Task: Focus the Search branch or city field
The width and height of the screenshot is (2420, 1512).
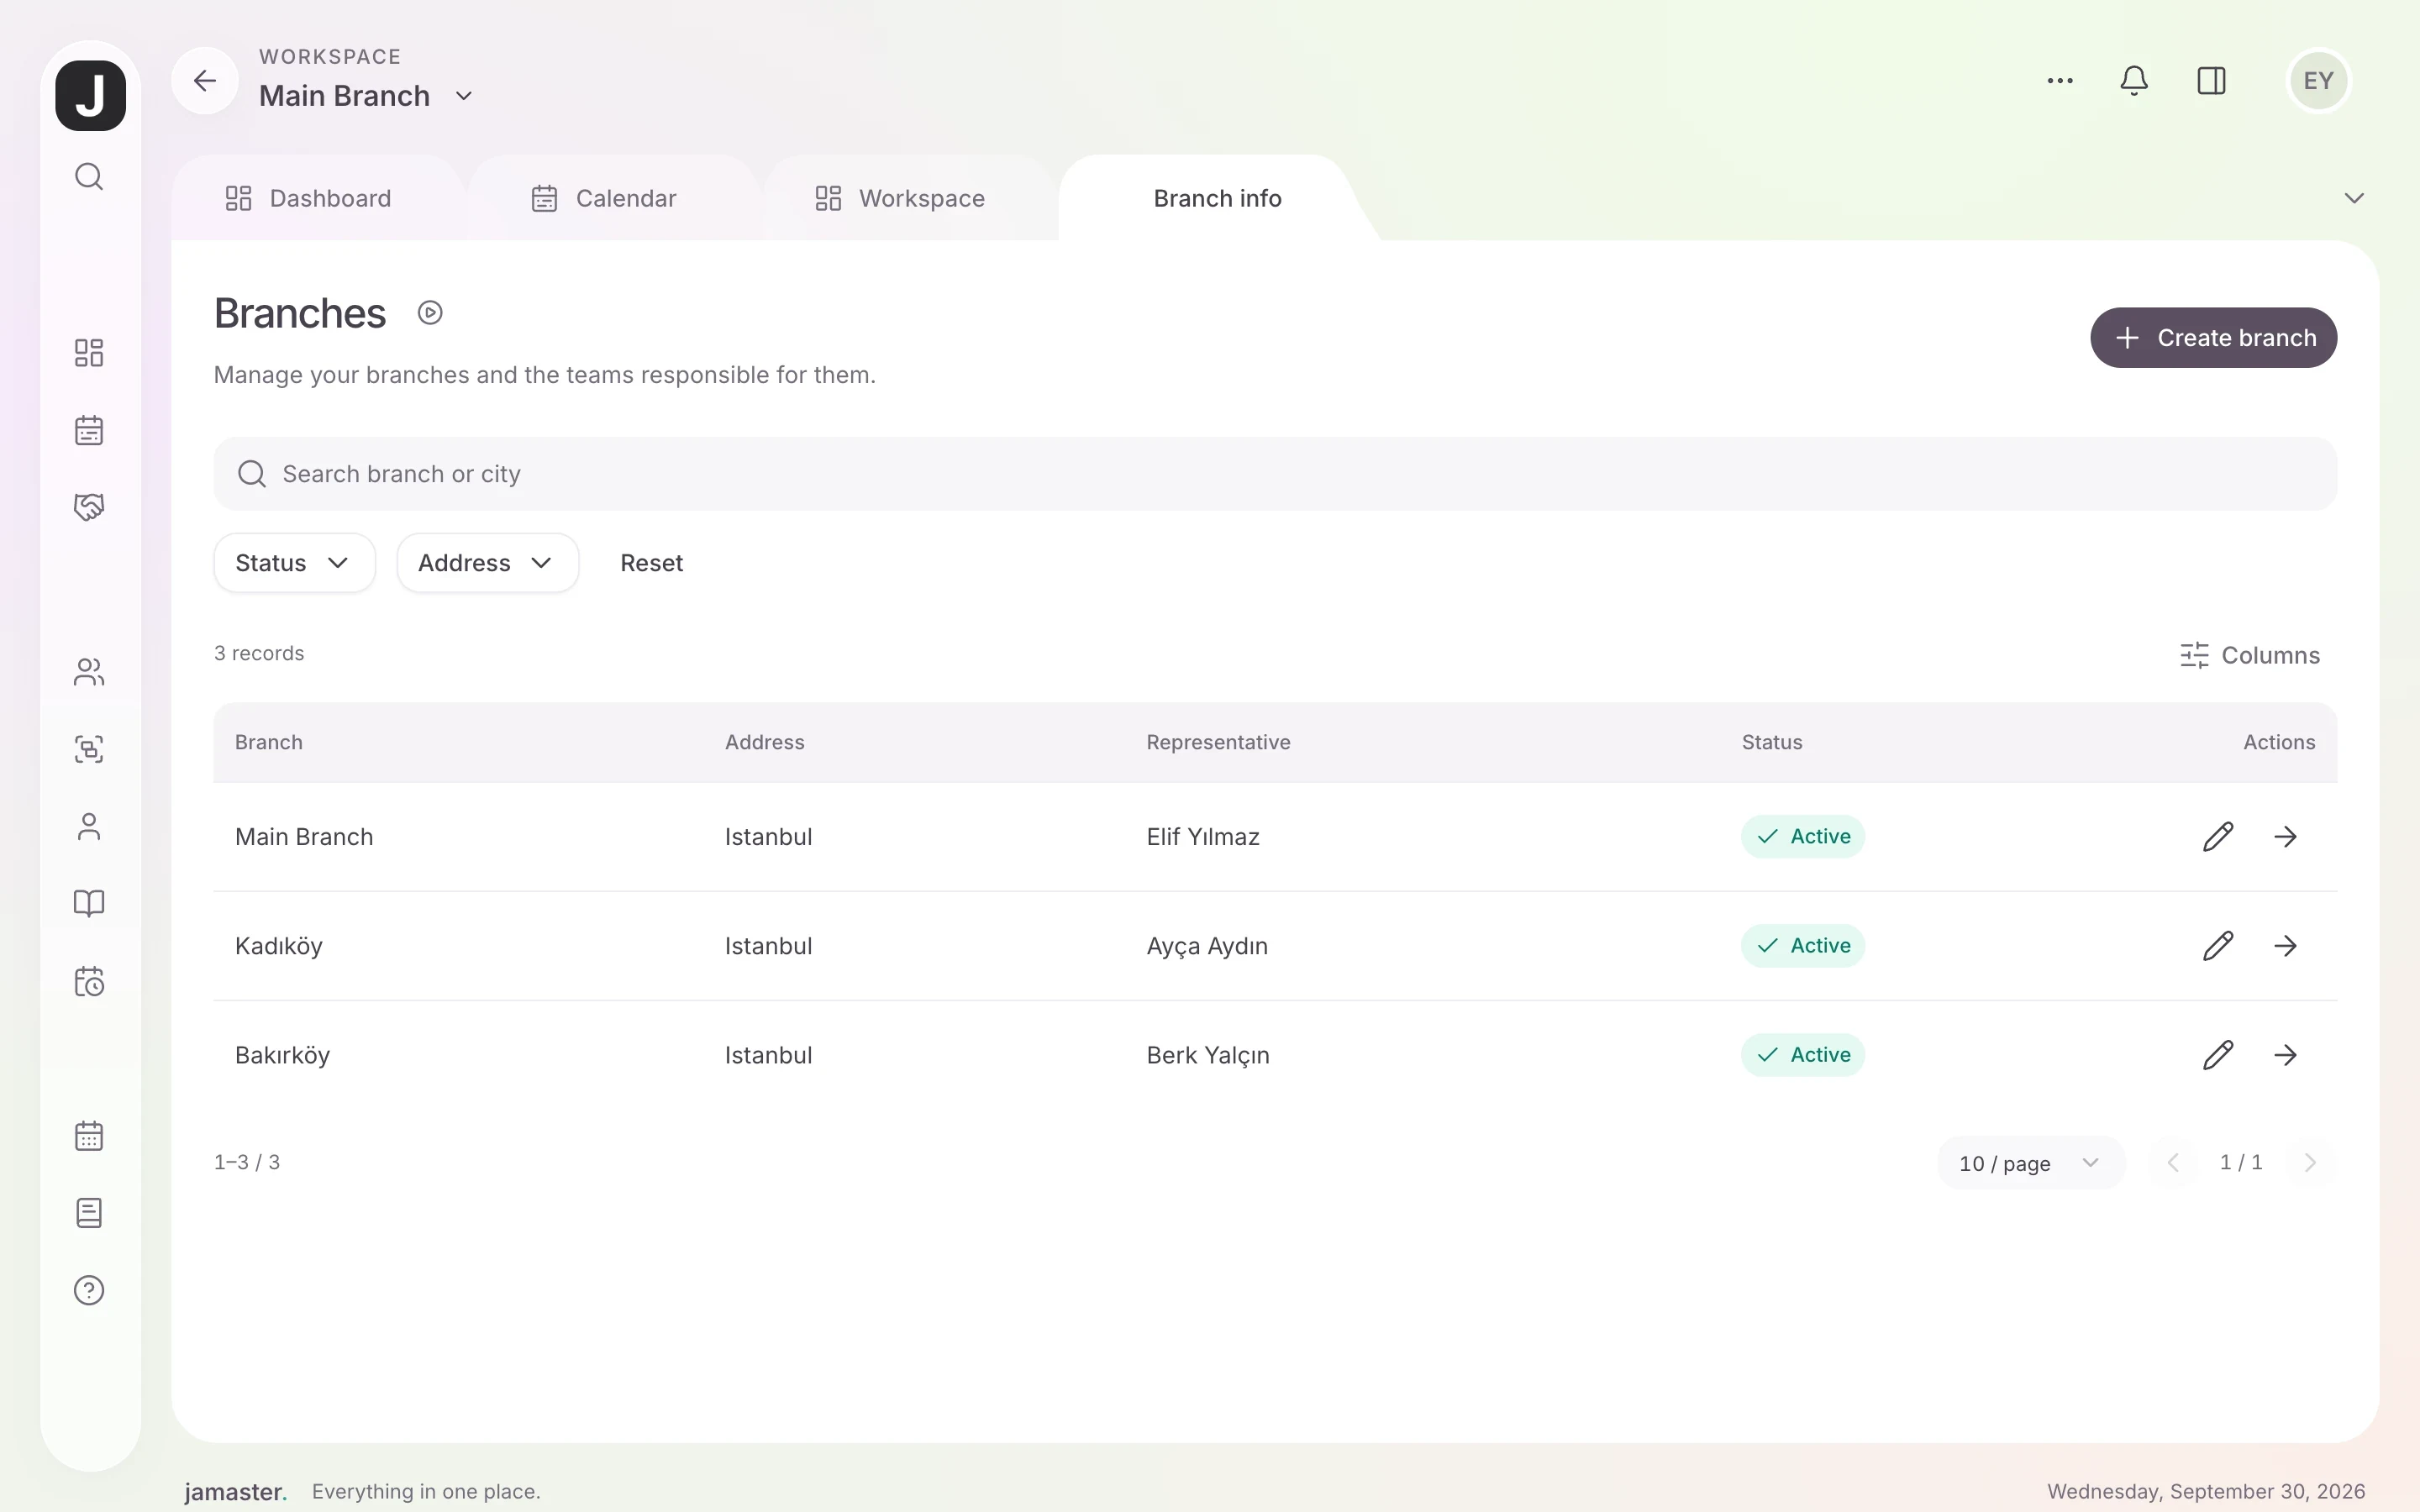Action: tap(1275, 474)
